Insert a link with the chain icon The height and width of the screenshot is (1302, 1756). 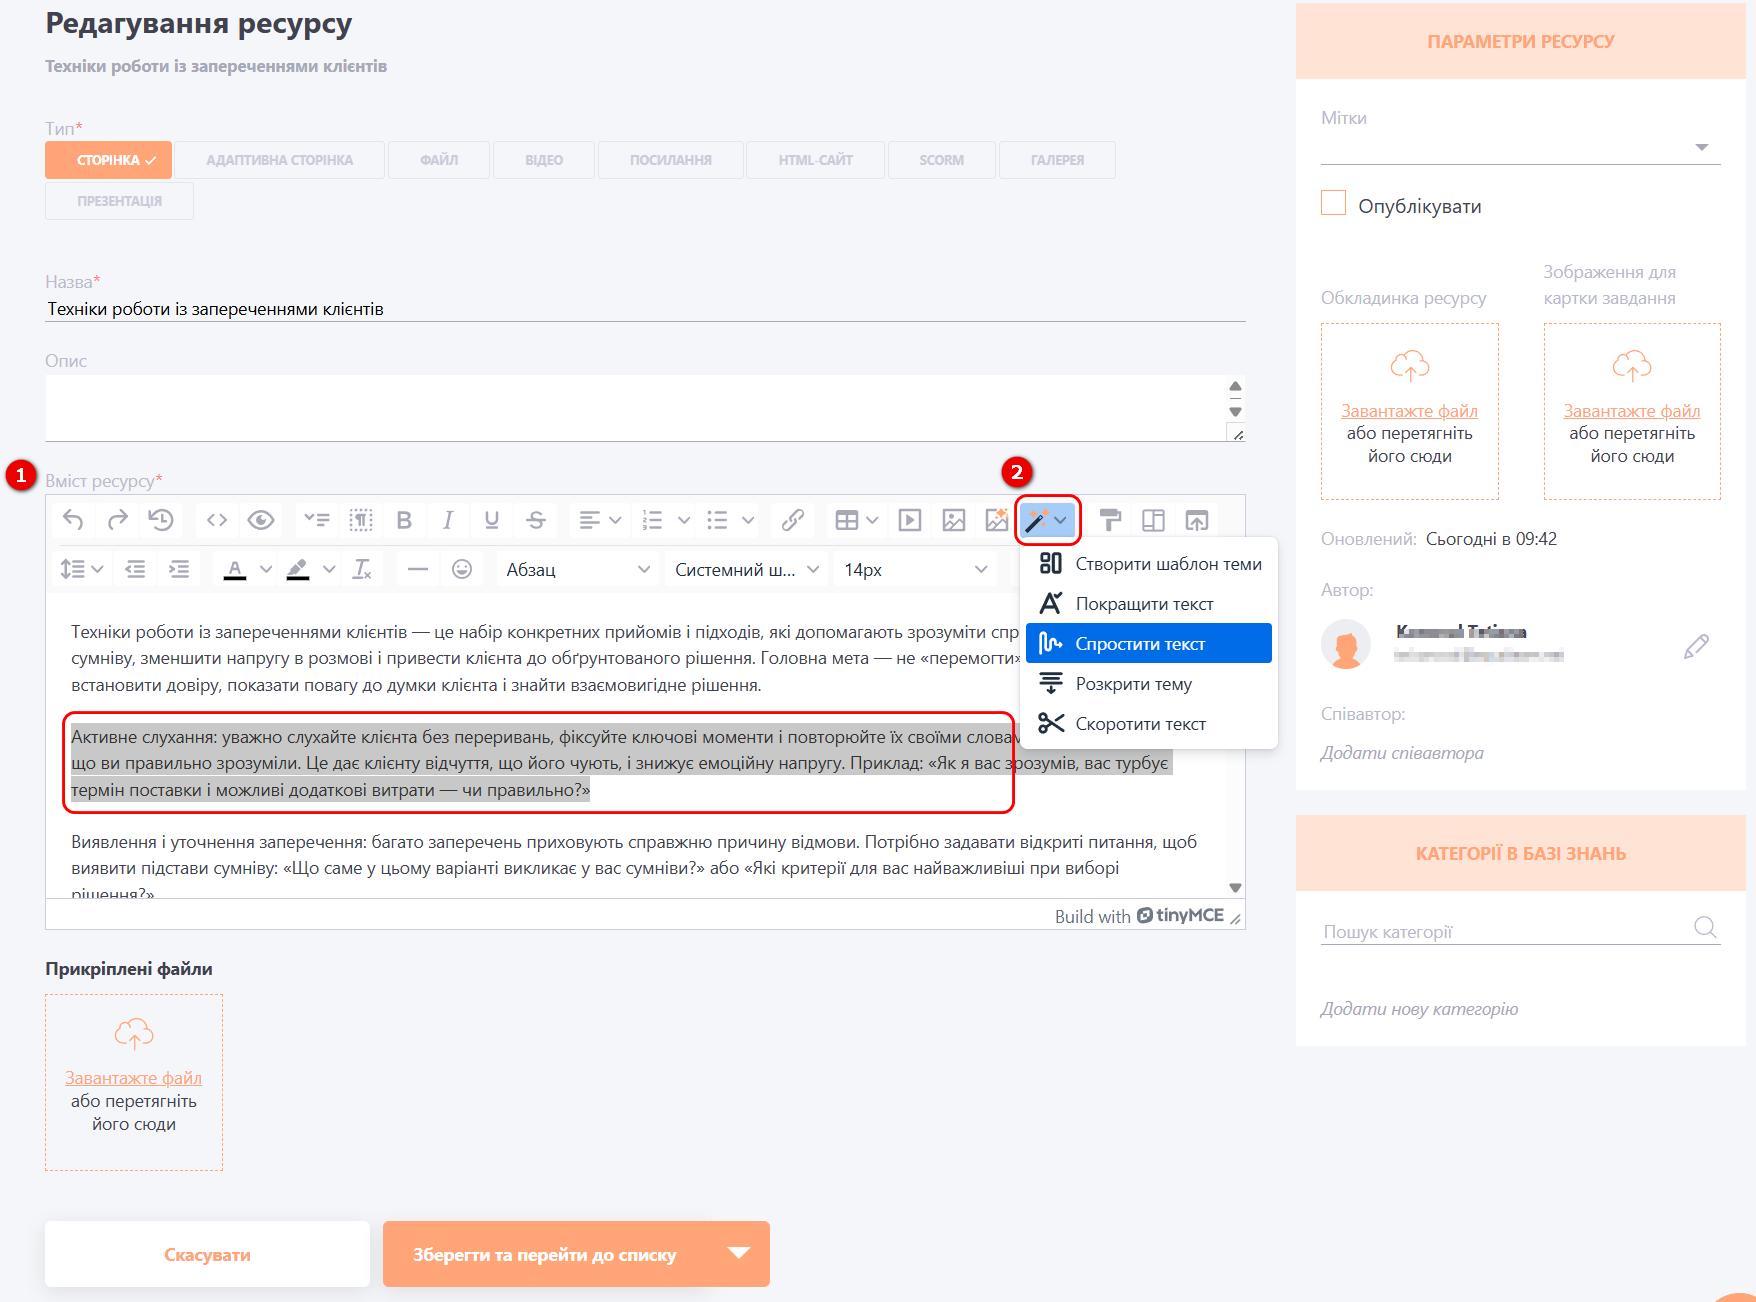[793, 520]
